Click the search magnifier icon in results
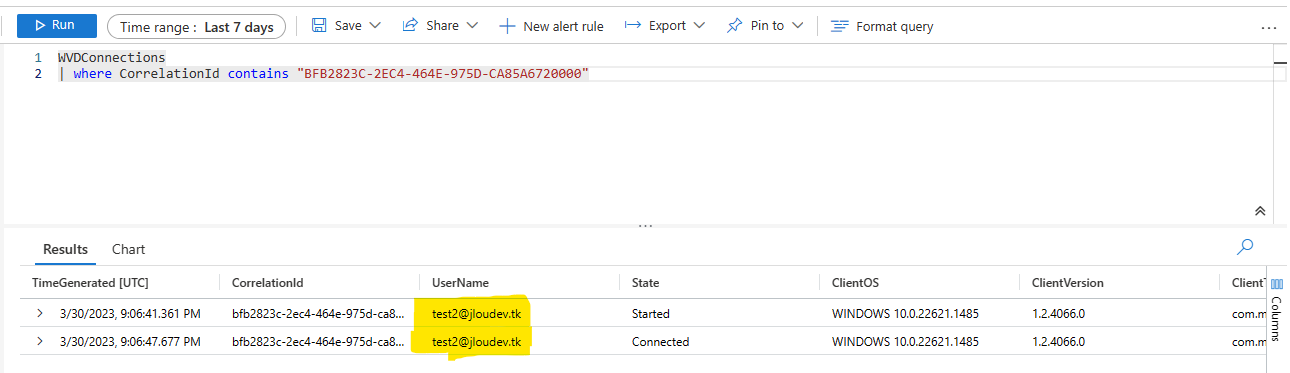Viewport: 1290px width, 373px height. click(1246, 246)
